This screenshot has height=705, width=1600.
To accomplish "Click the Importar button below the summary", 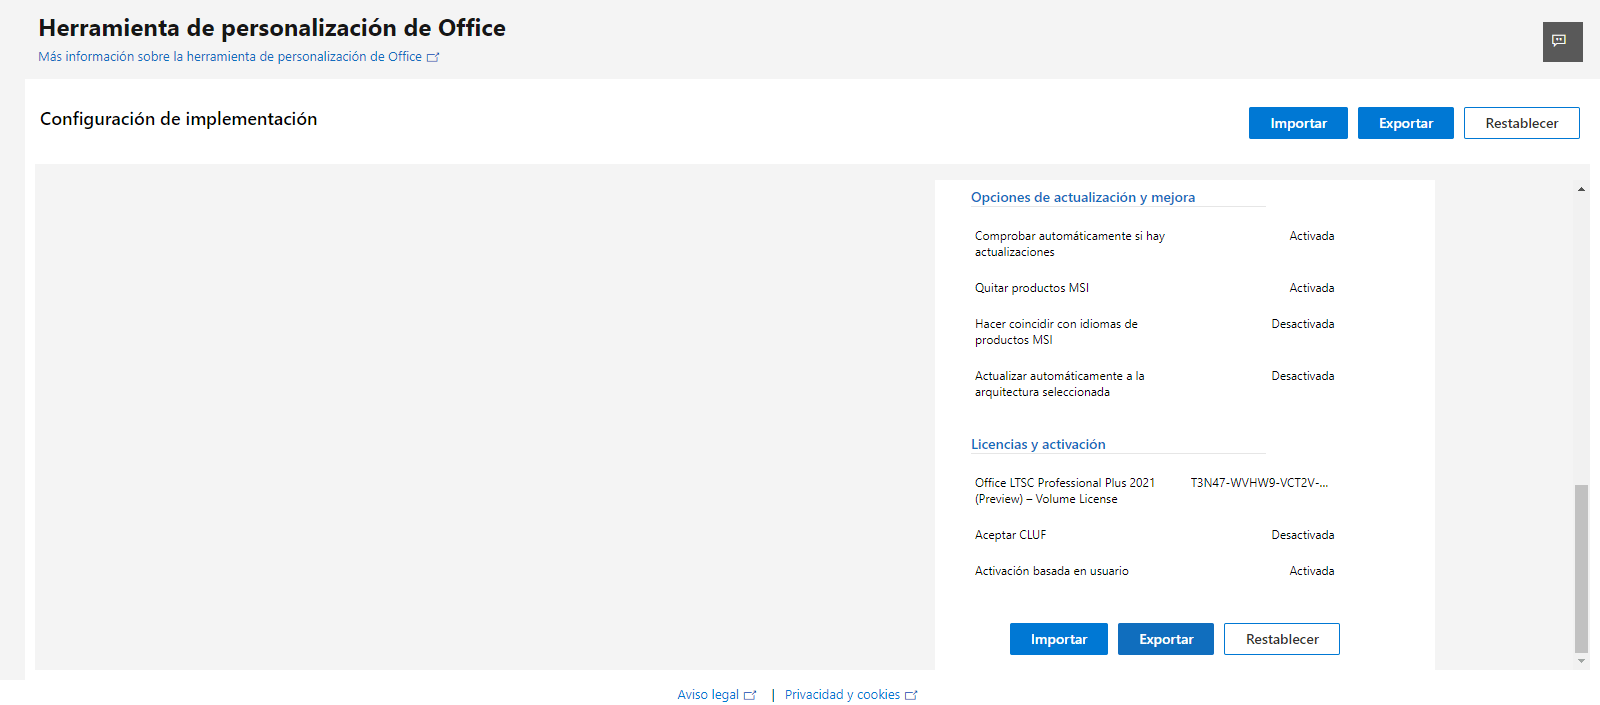I will pos(1059,639).
